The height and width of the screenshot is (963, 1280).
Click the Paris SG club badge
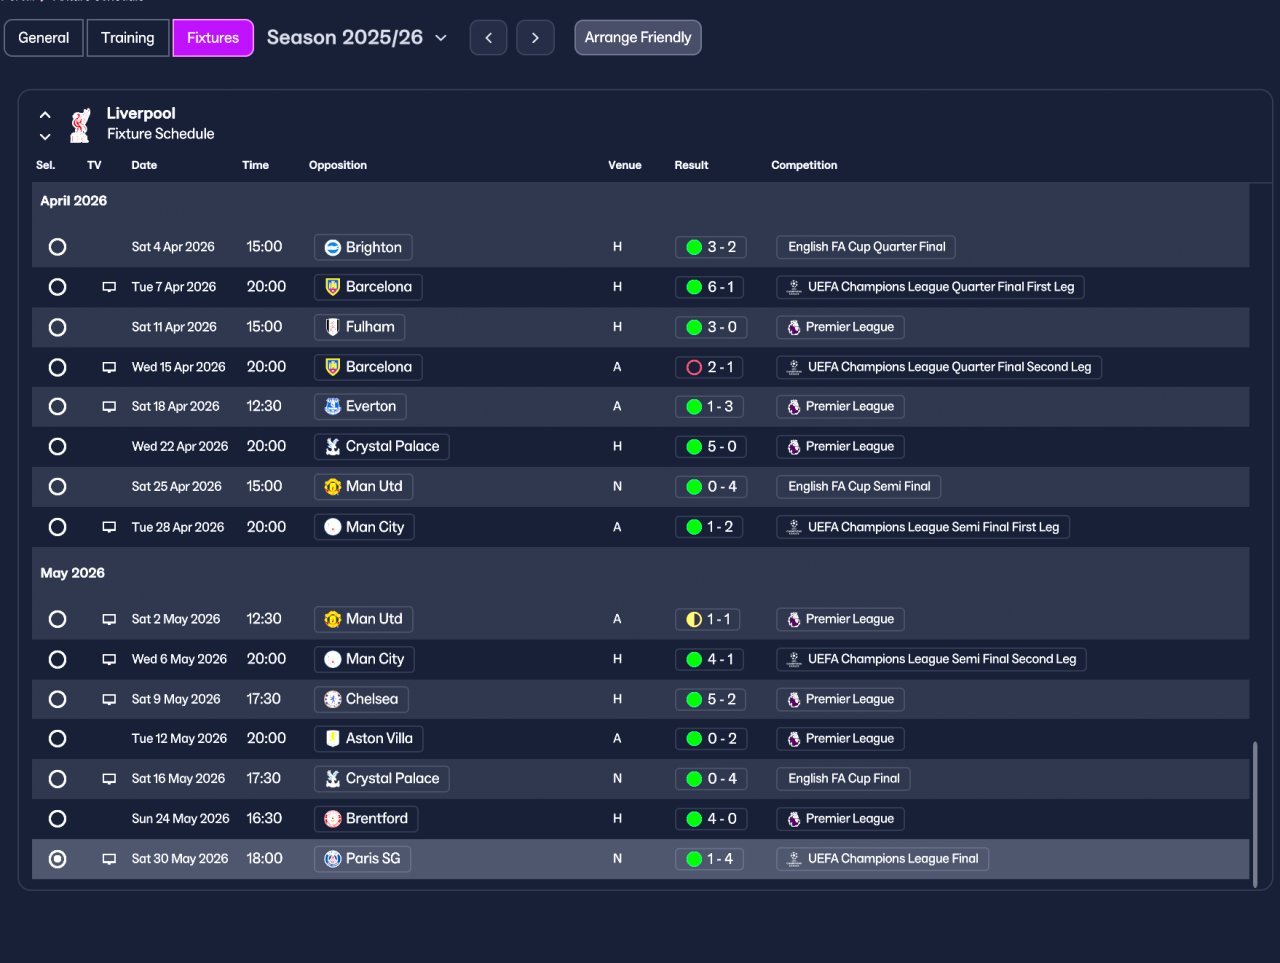pyautogui.click(x=333, y=859)
